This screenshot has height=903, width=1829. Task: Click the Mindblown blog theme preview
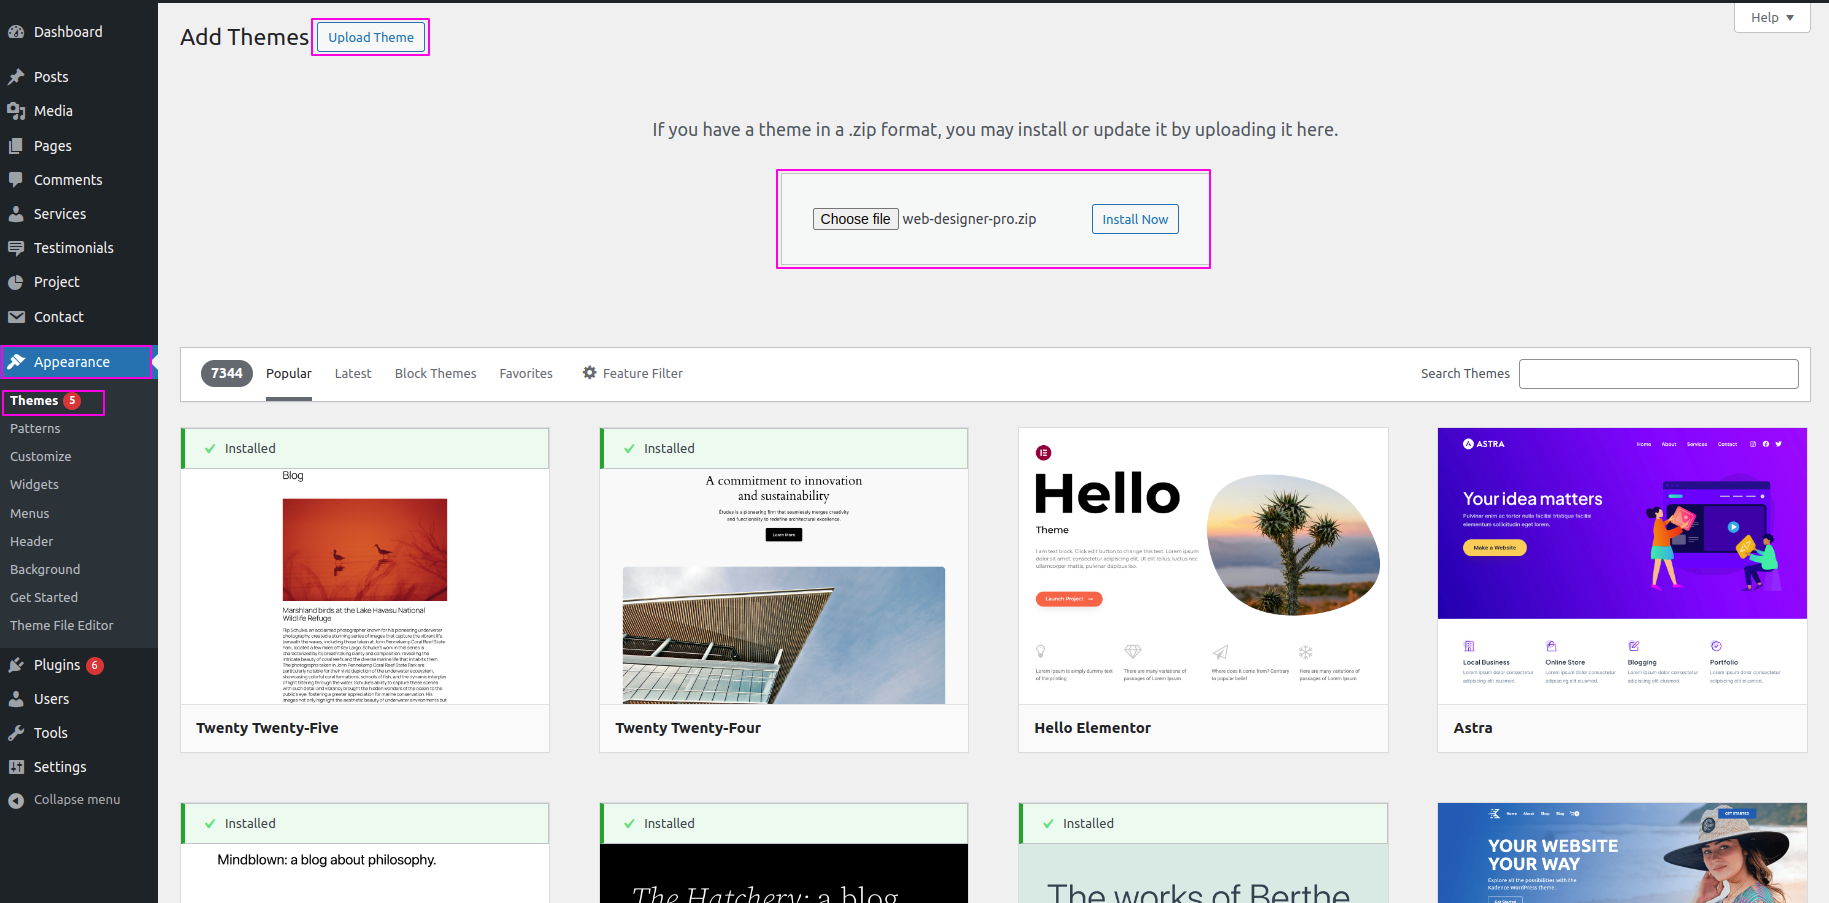click(365, 874)
